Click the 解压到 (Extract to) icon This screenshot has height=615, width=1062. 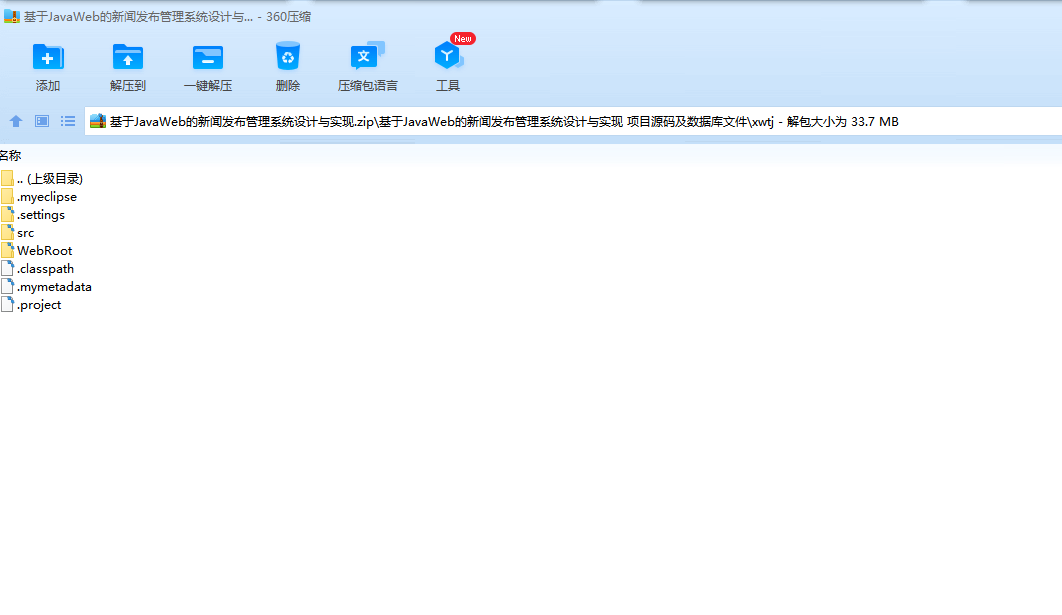(x=127, y=58)
